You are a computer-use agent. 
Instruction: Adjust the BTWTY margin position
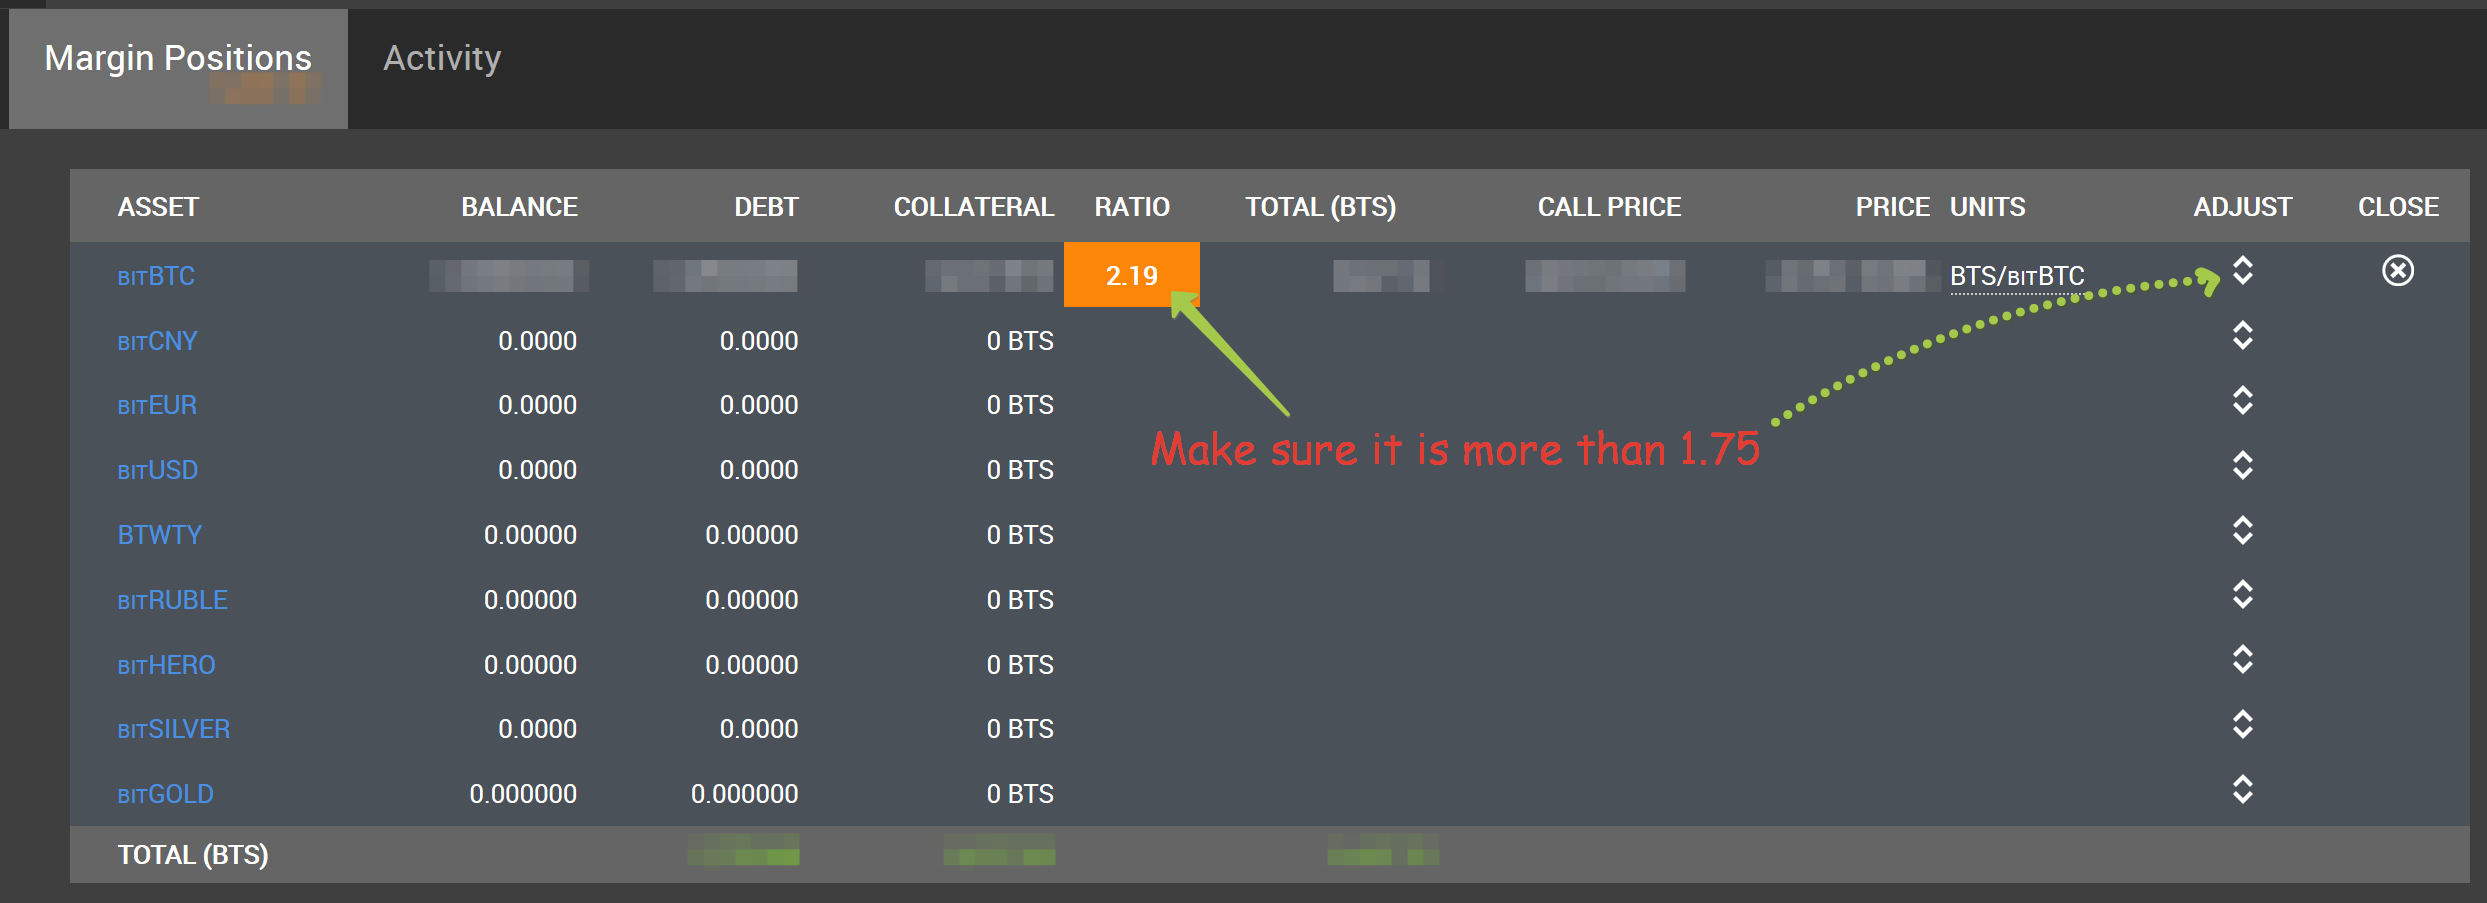coord(2243,531)
